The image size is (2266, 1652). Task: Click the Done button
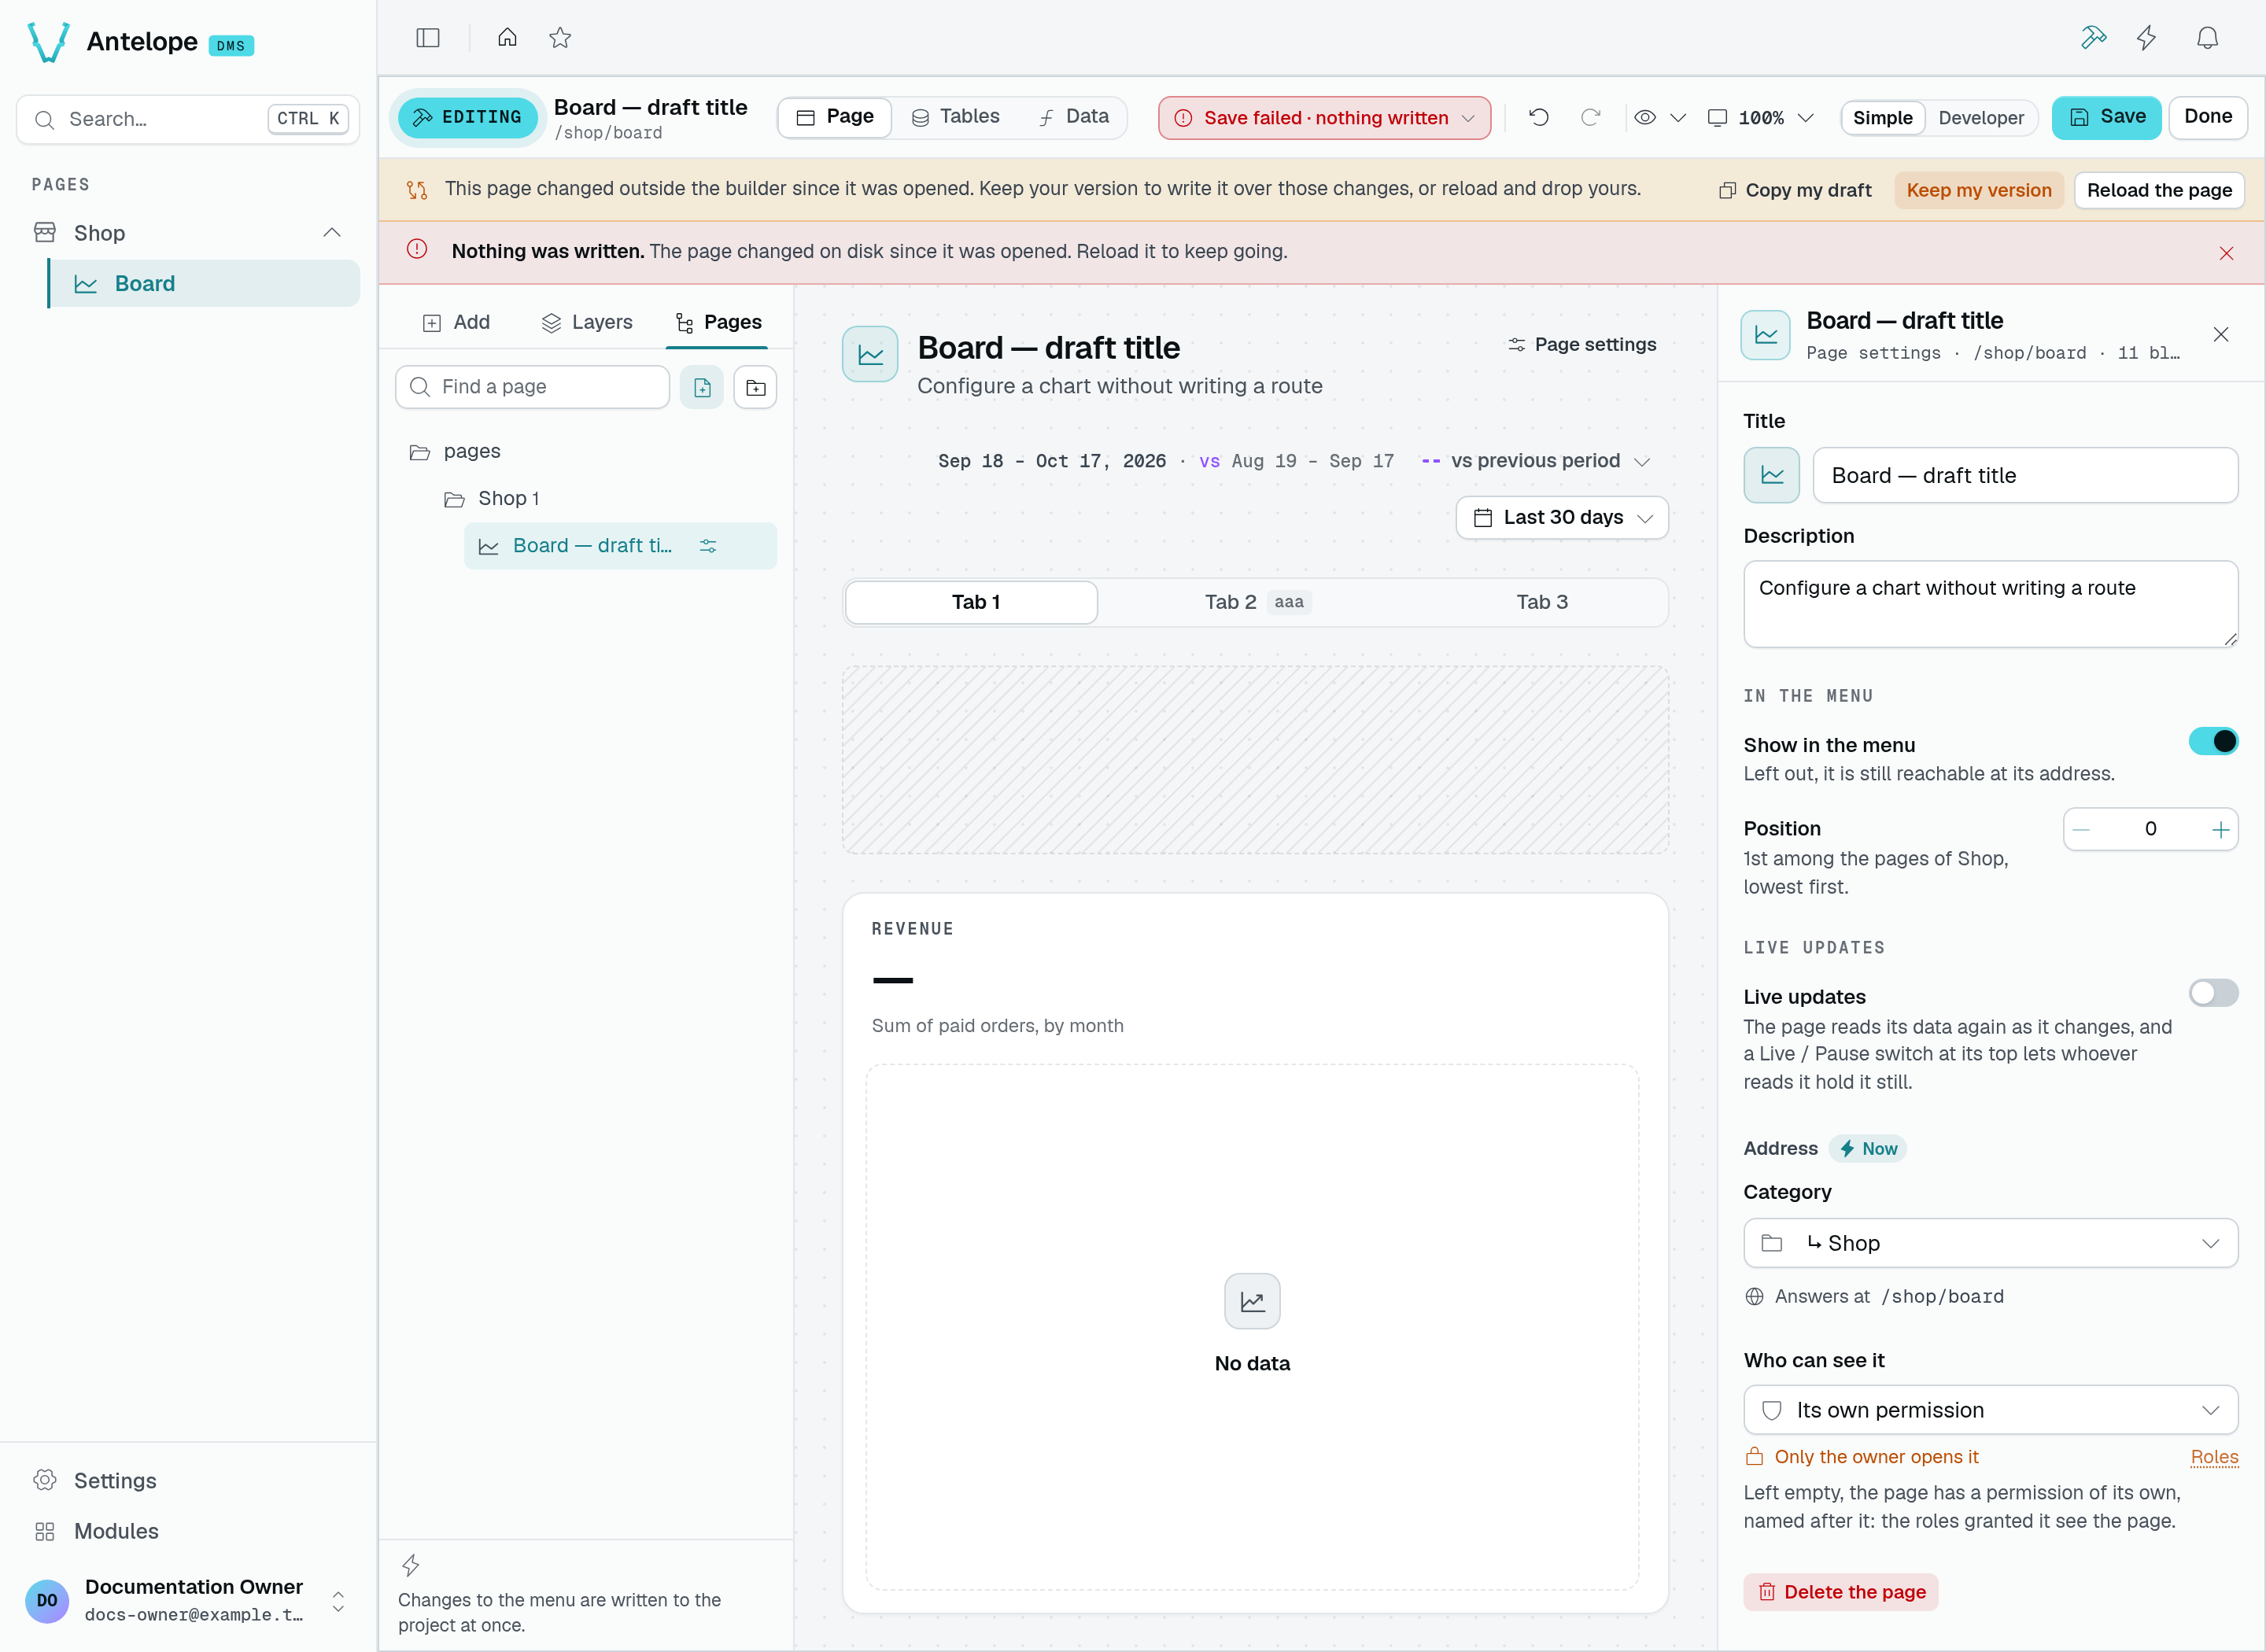(x=2208, y=117)
